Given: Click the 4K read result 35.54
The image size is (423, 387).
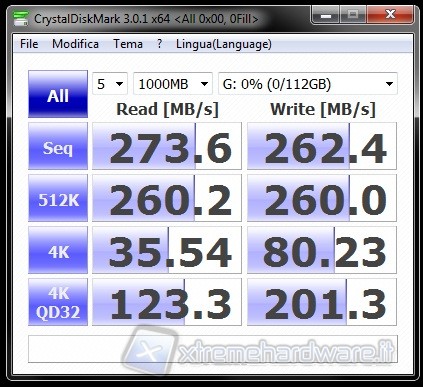Looking at the screenshot, I should tap(167, 250).
